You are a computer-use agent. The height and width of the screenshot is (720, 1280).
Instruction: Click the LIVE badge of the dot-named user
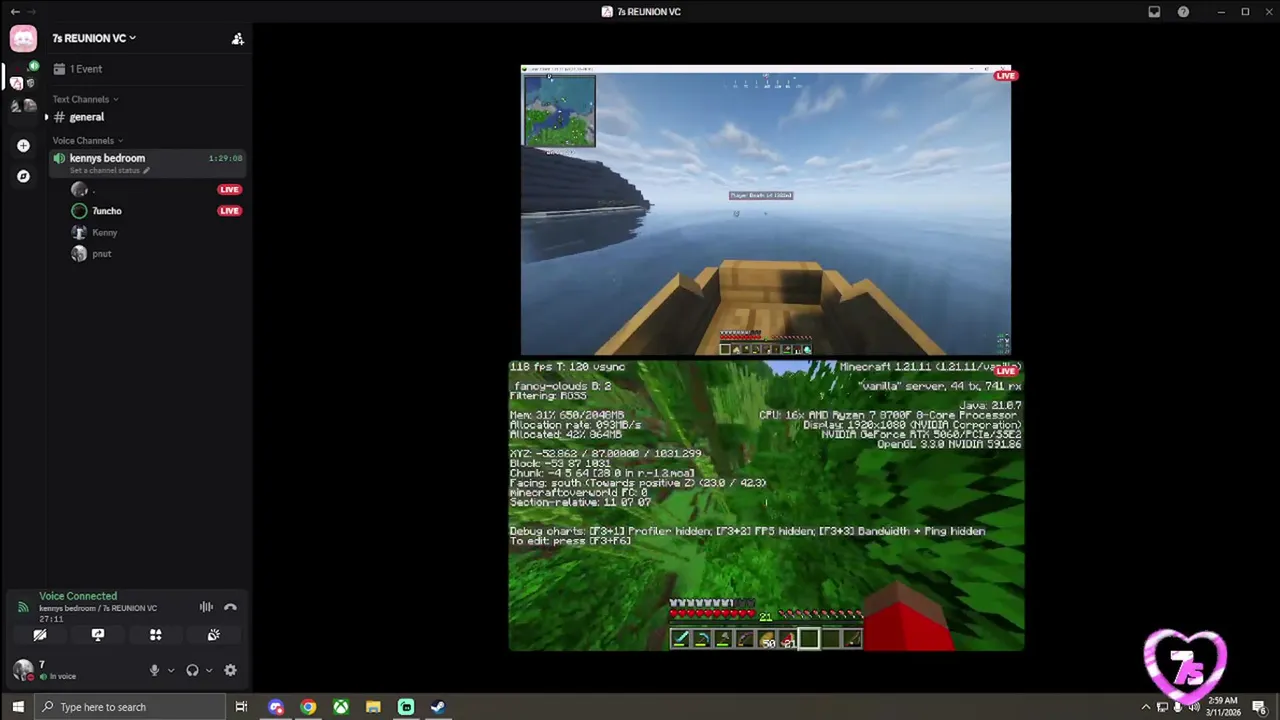click(x=229, y=189)
